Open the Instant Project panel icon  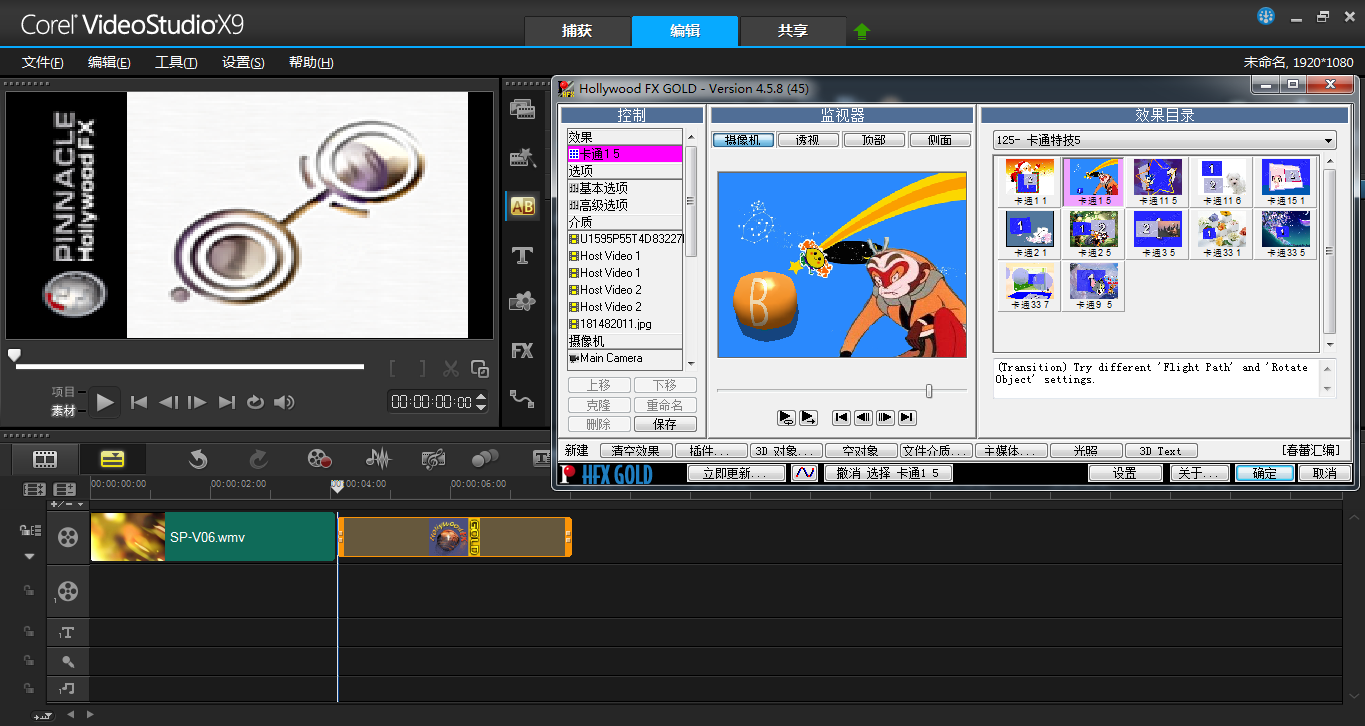[x=522, y=158]
